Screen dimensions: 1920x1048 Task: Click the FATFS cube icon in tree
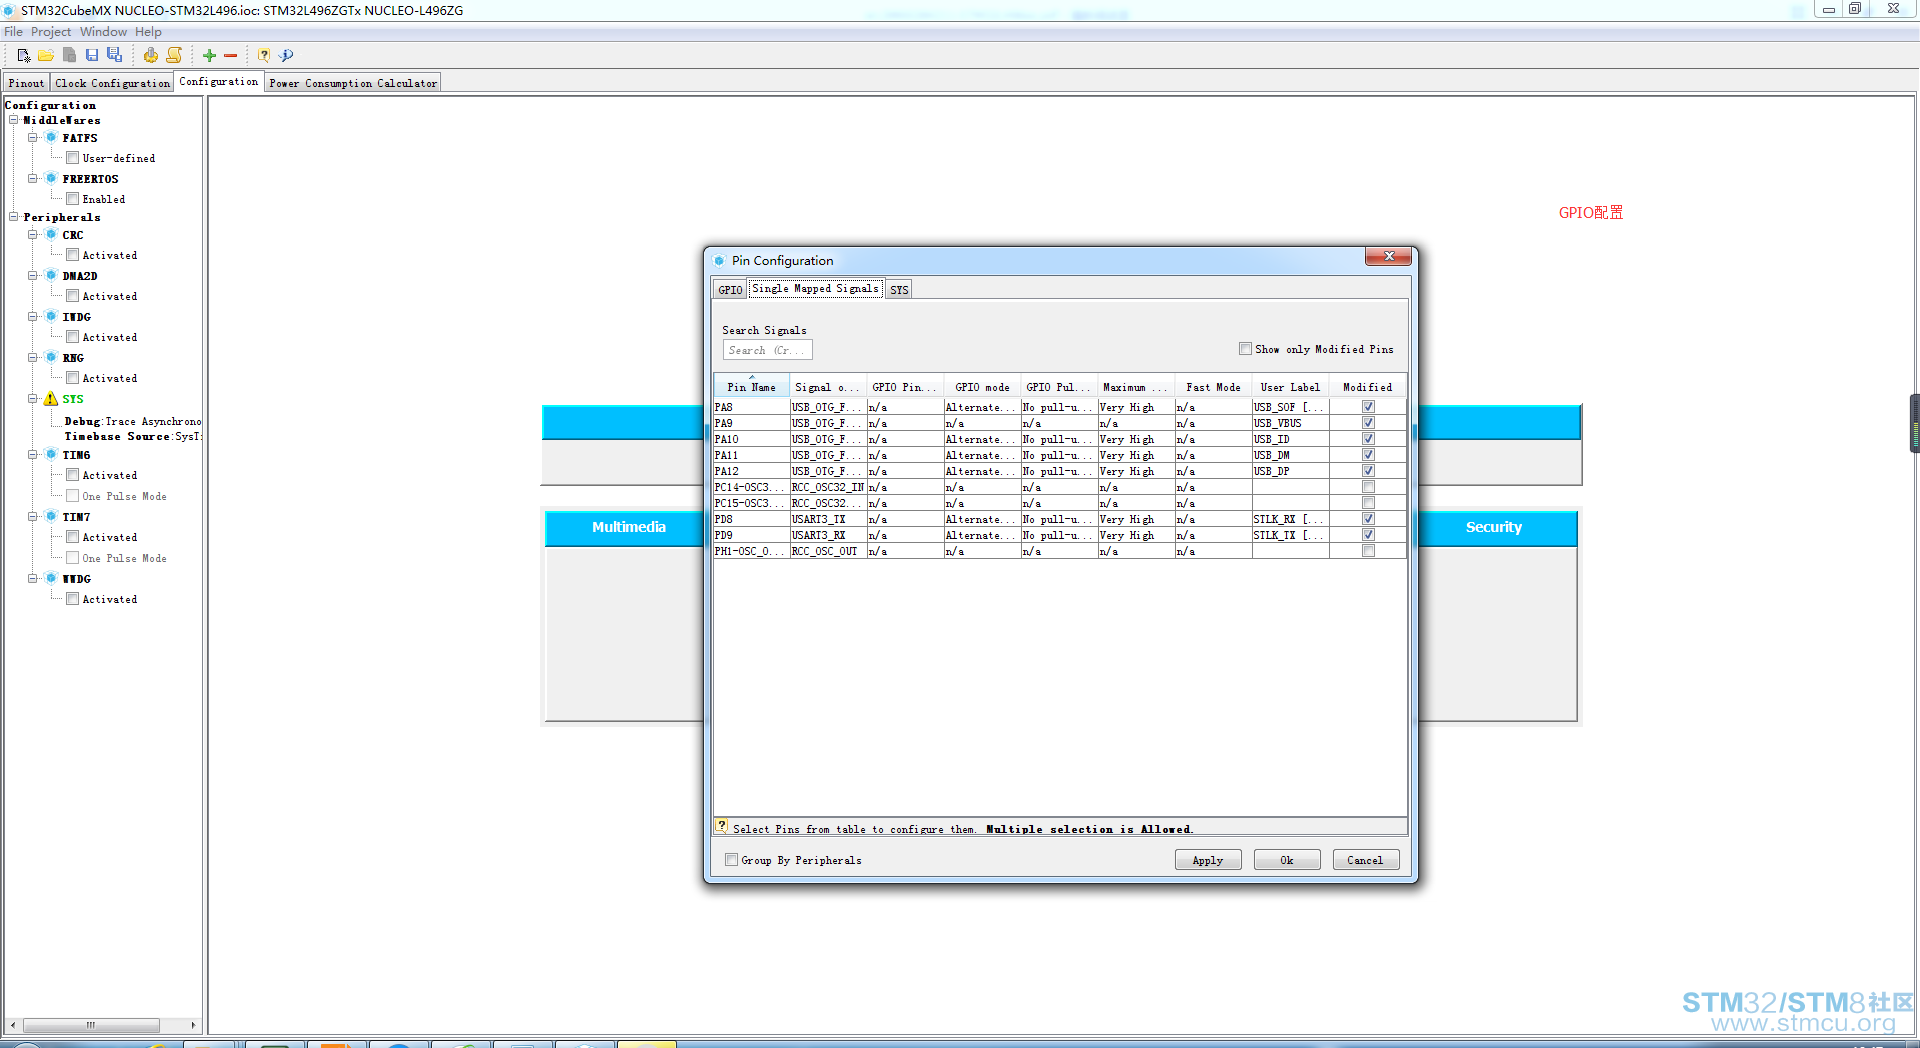[51, 138]
